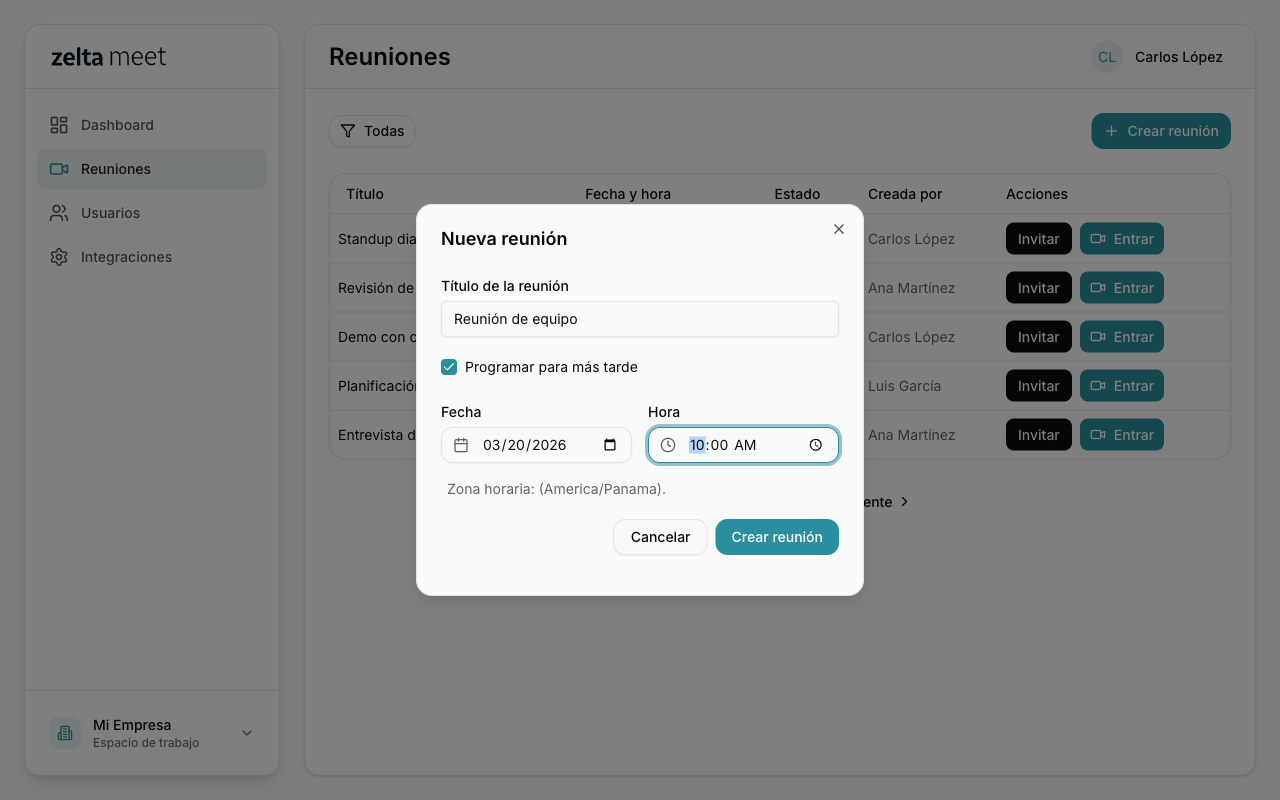Open the Todas filter dropdown
The image size is (1280, 800).
(372, 131)
